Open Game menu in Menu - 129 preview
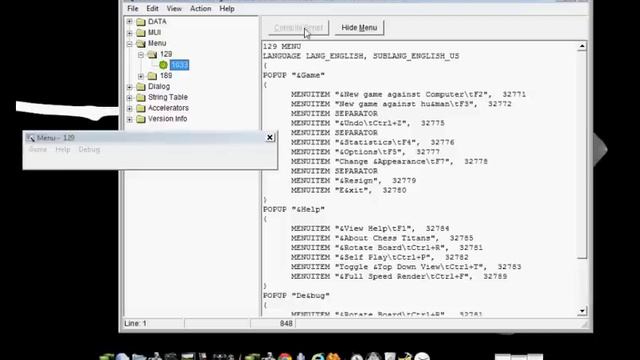Viewport: 640px width, 360px height. pos(38,149)
